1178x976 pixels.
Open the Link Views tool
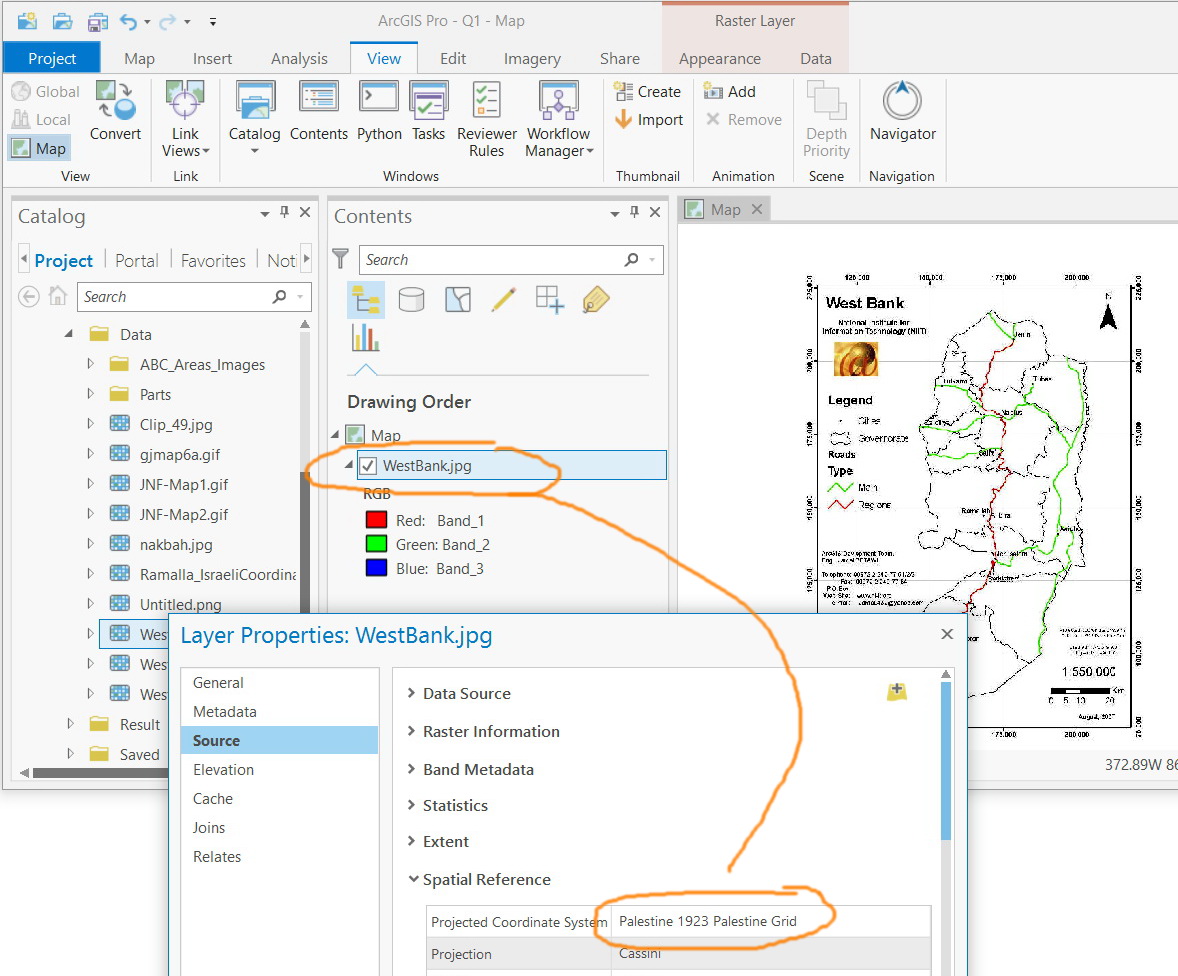185,119
